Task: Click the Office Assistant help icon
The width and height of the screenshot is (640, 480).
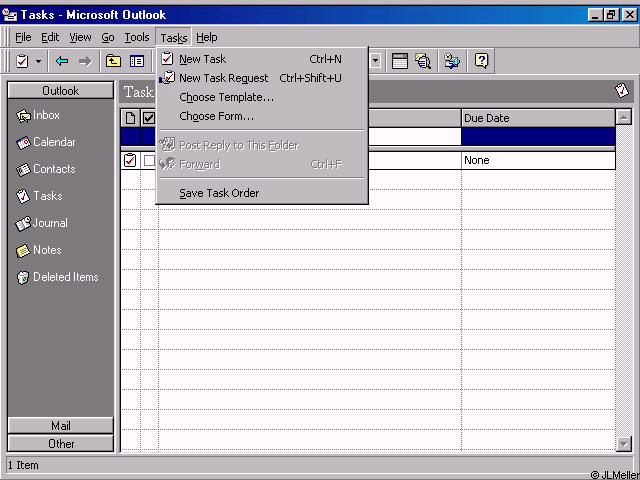Action: pos(482,62)
